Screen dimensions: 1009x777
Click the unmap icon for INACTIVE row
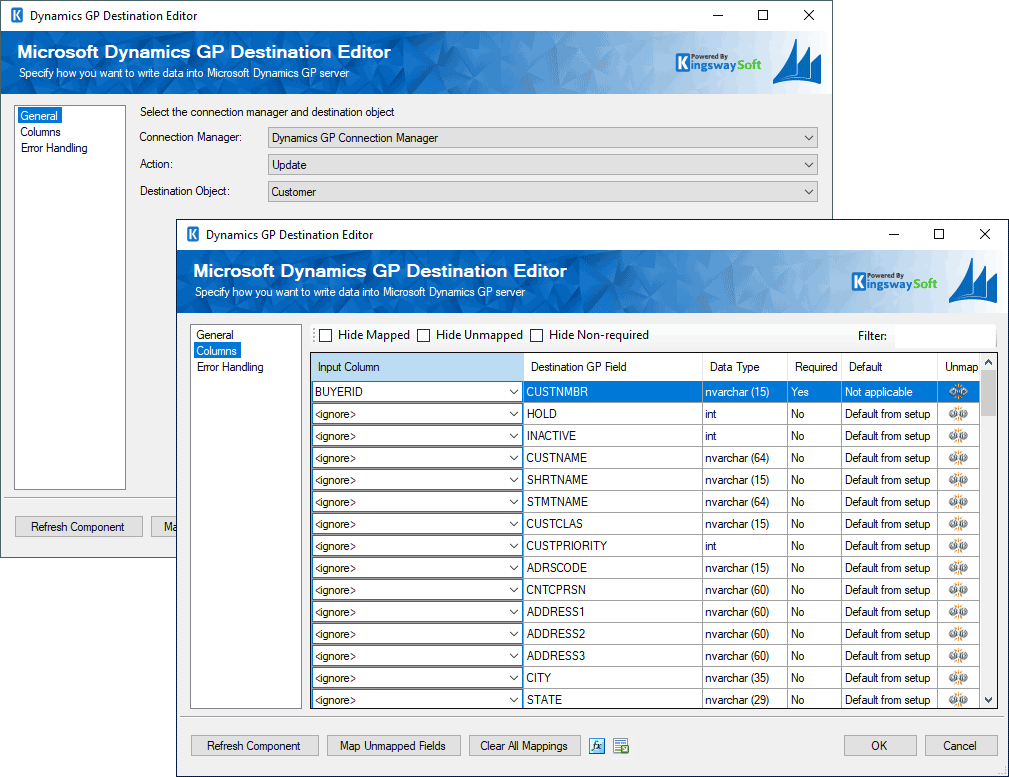click(x=958, y=436)
